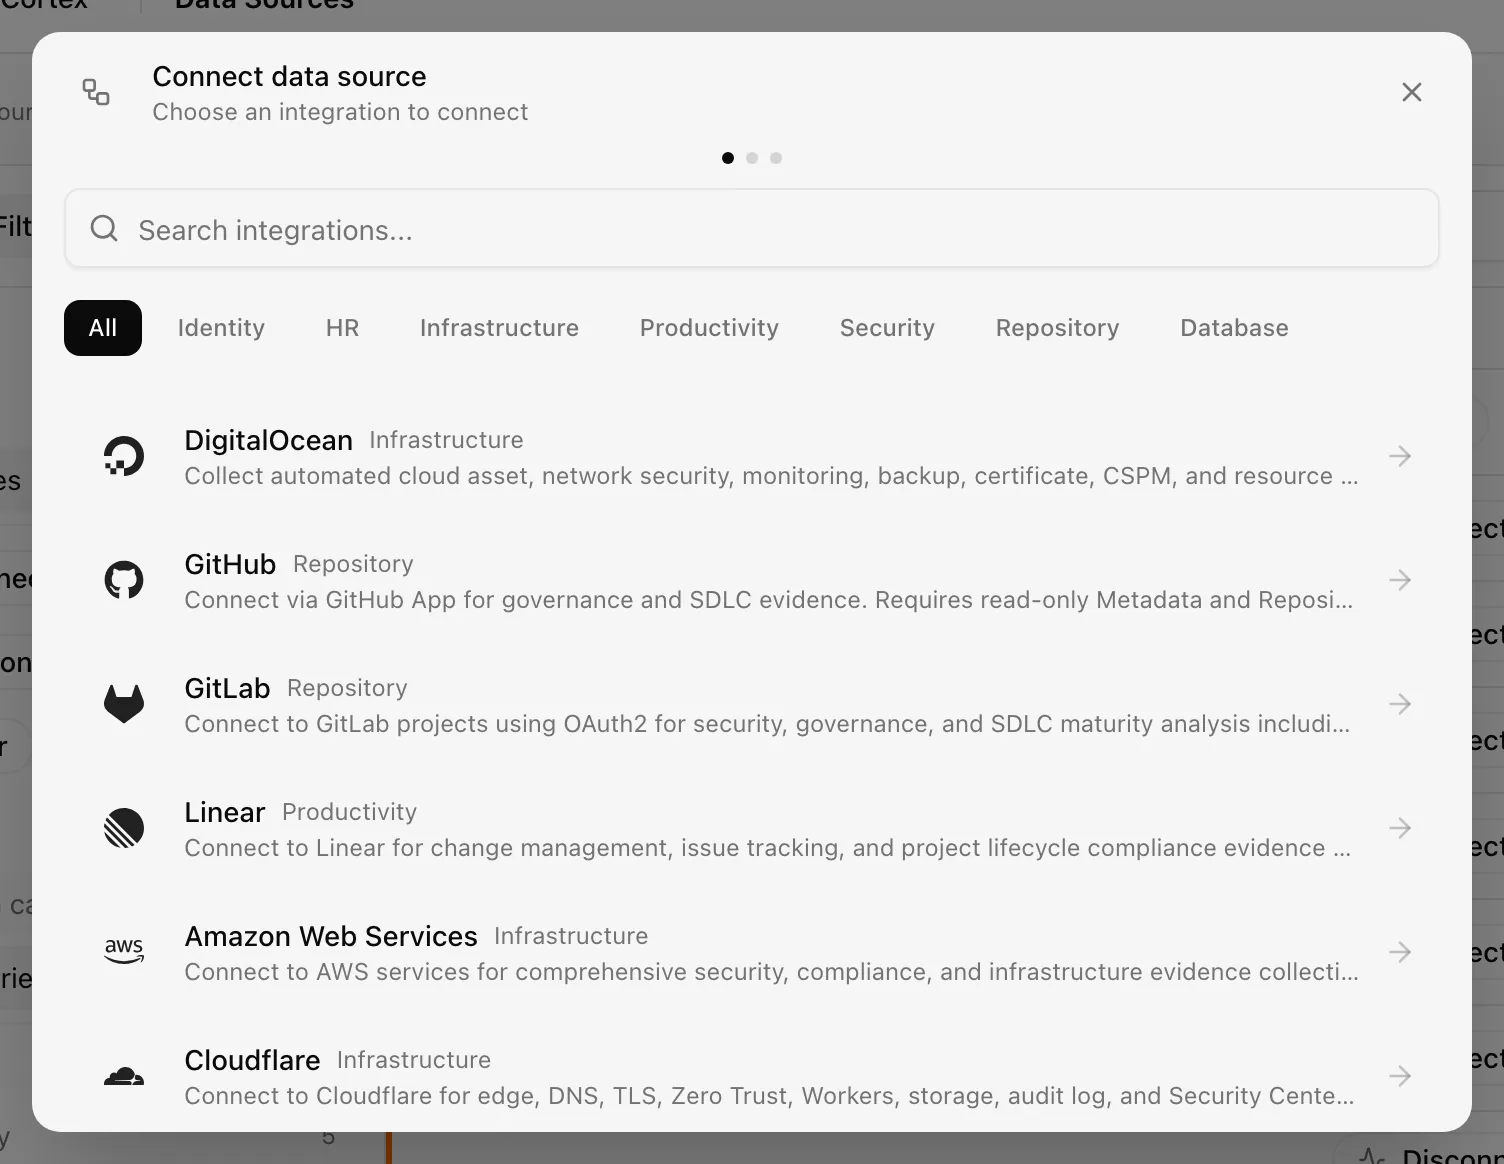
Task: Click 'Choose an integration to connect' subtitle
Action: click(340, 112)
